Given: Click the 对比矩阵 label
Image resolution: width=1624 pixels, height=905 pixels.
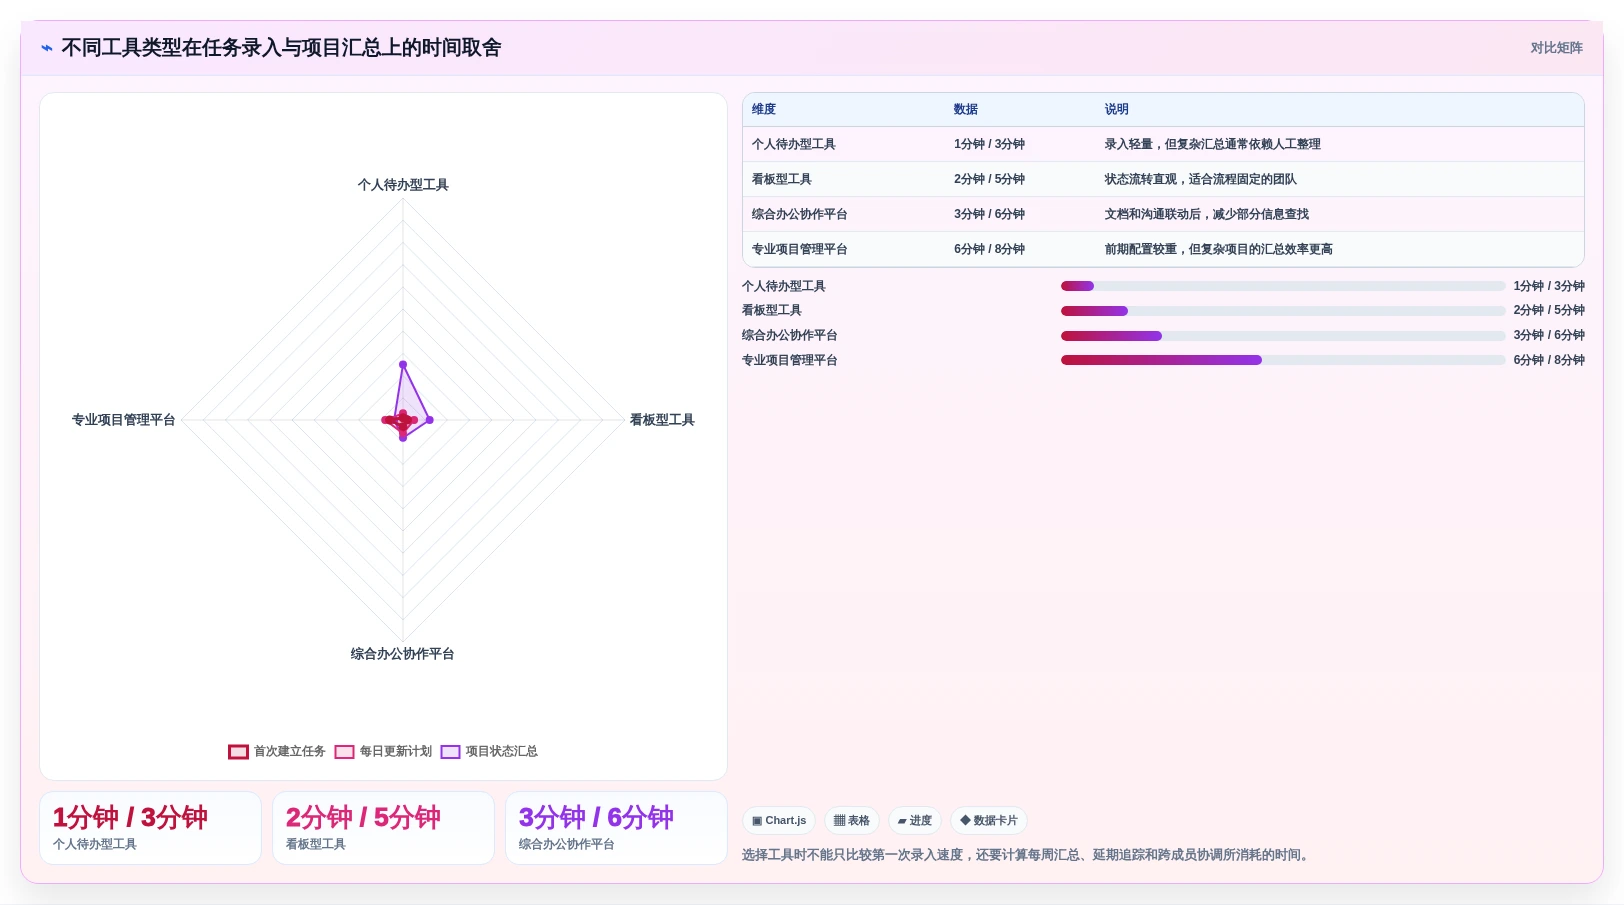Looking at the screenshot, I should [1556, 48].
